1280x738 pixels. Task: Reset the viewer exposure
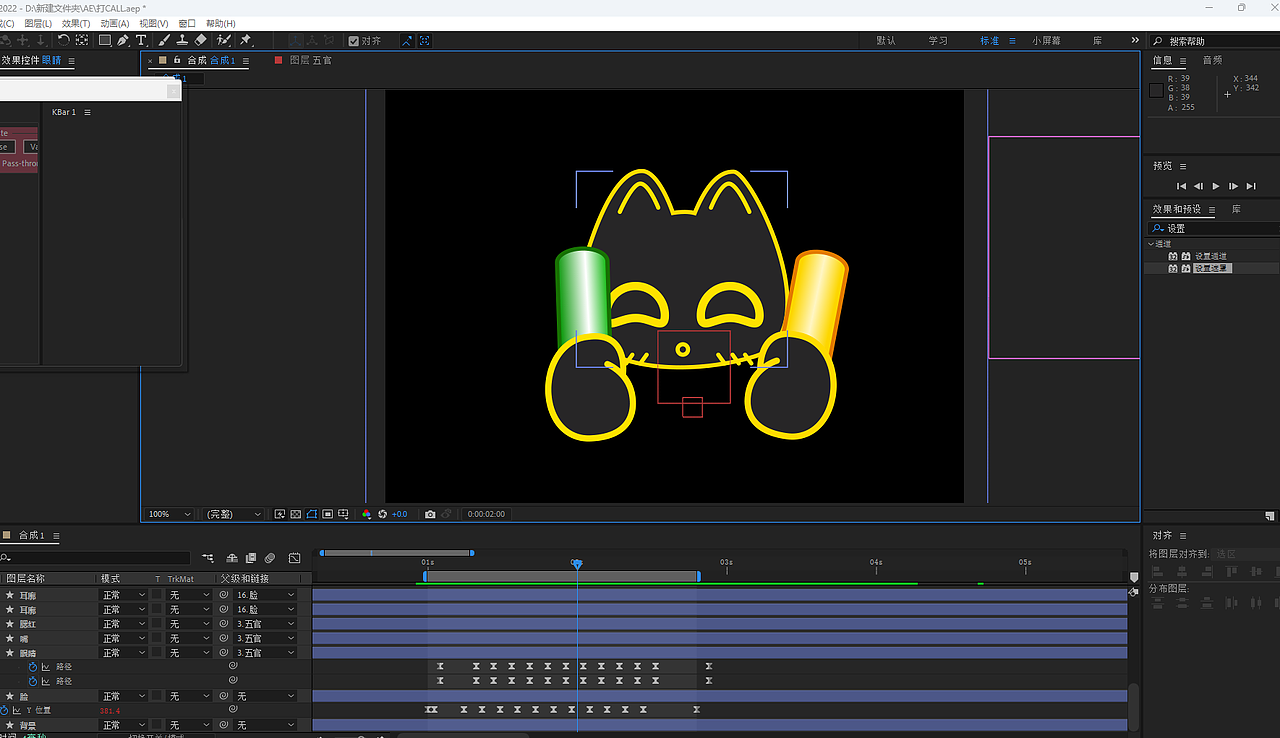[x=382, y=514]
